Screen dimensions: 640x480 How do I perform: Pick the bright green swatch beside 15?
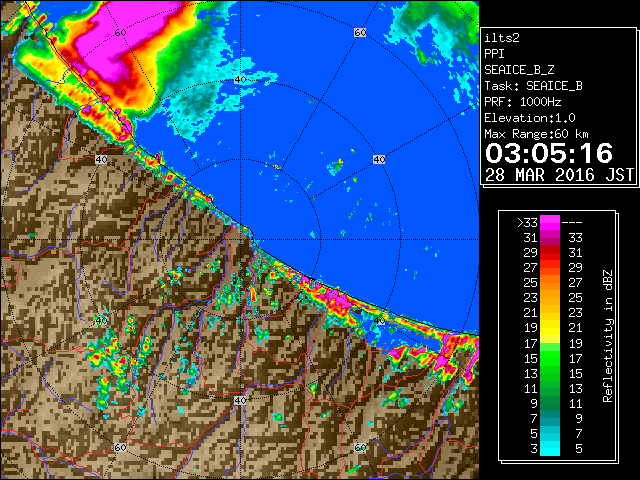tap(550, 358)
